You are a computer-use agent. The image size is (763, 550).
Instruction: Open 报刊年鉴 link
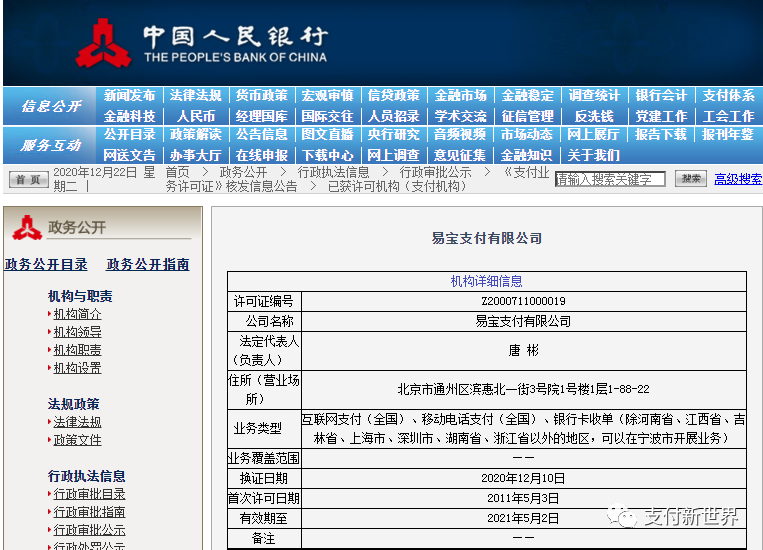click(728, 134)
